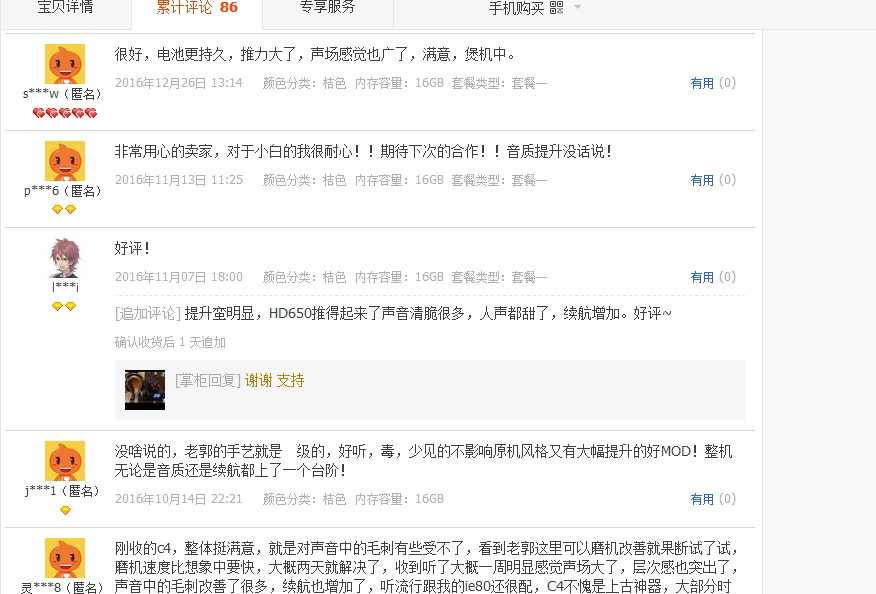The height and width of the screenshot is (594, 876).
Task: Click the avatar of reviewer j***1
Action: click(x=65, y=461)
